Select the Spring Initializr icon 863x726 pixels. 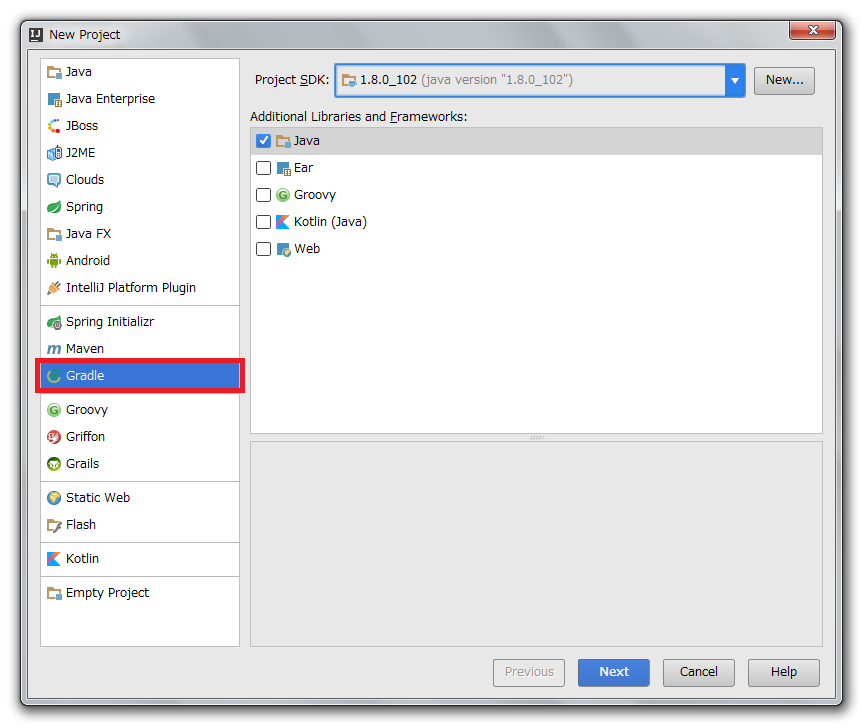(x=54, y=322)
